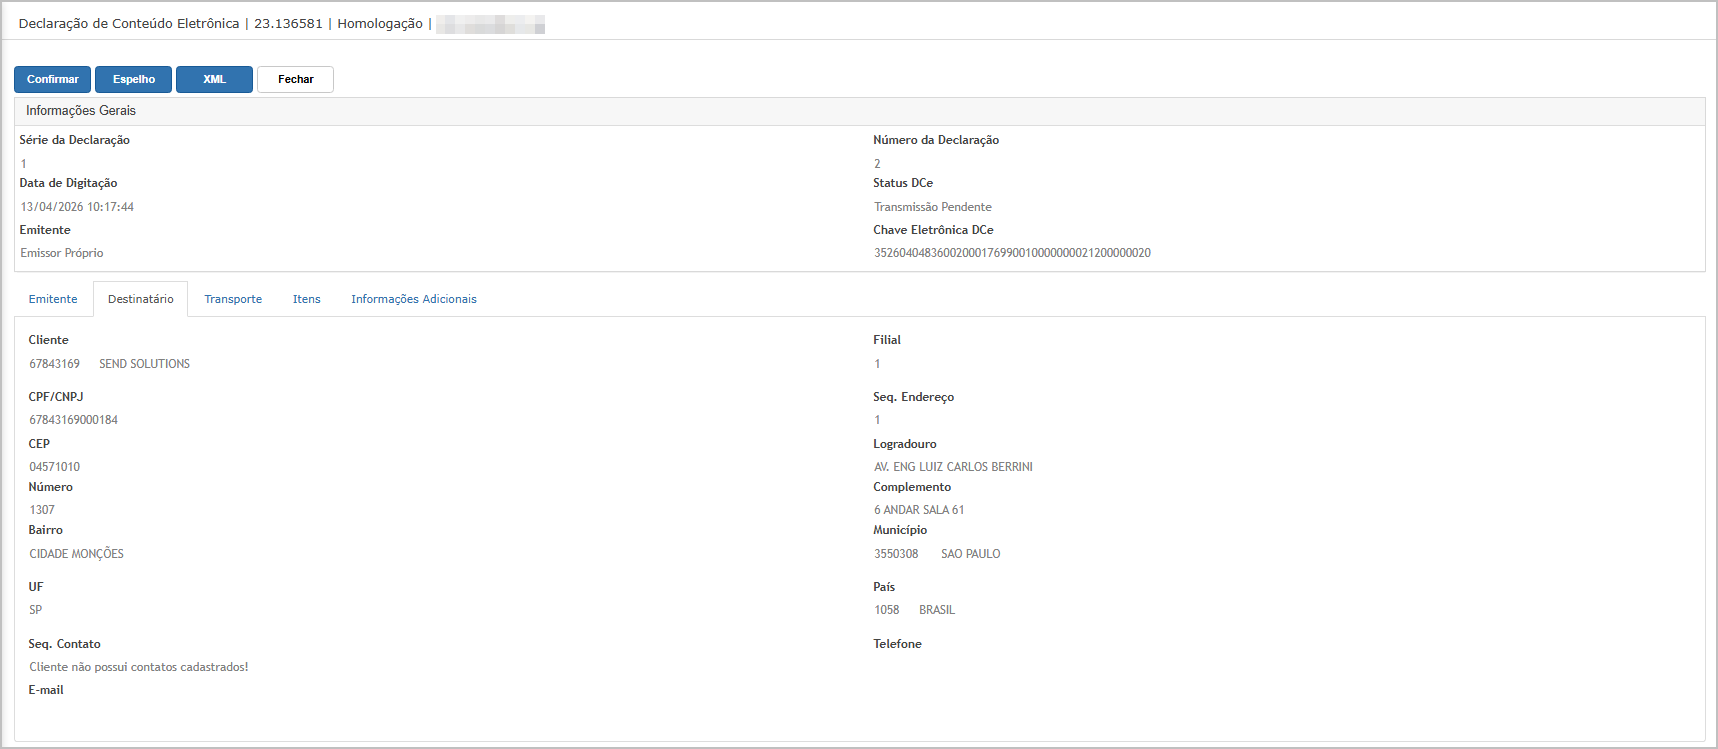Open the Informações Adicionais tab
This screenshot has width=1718, height=749.
[414, 299]
